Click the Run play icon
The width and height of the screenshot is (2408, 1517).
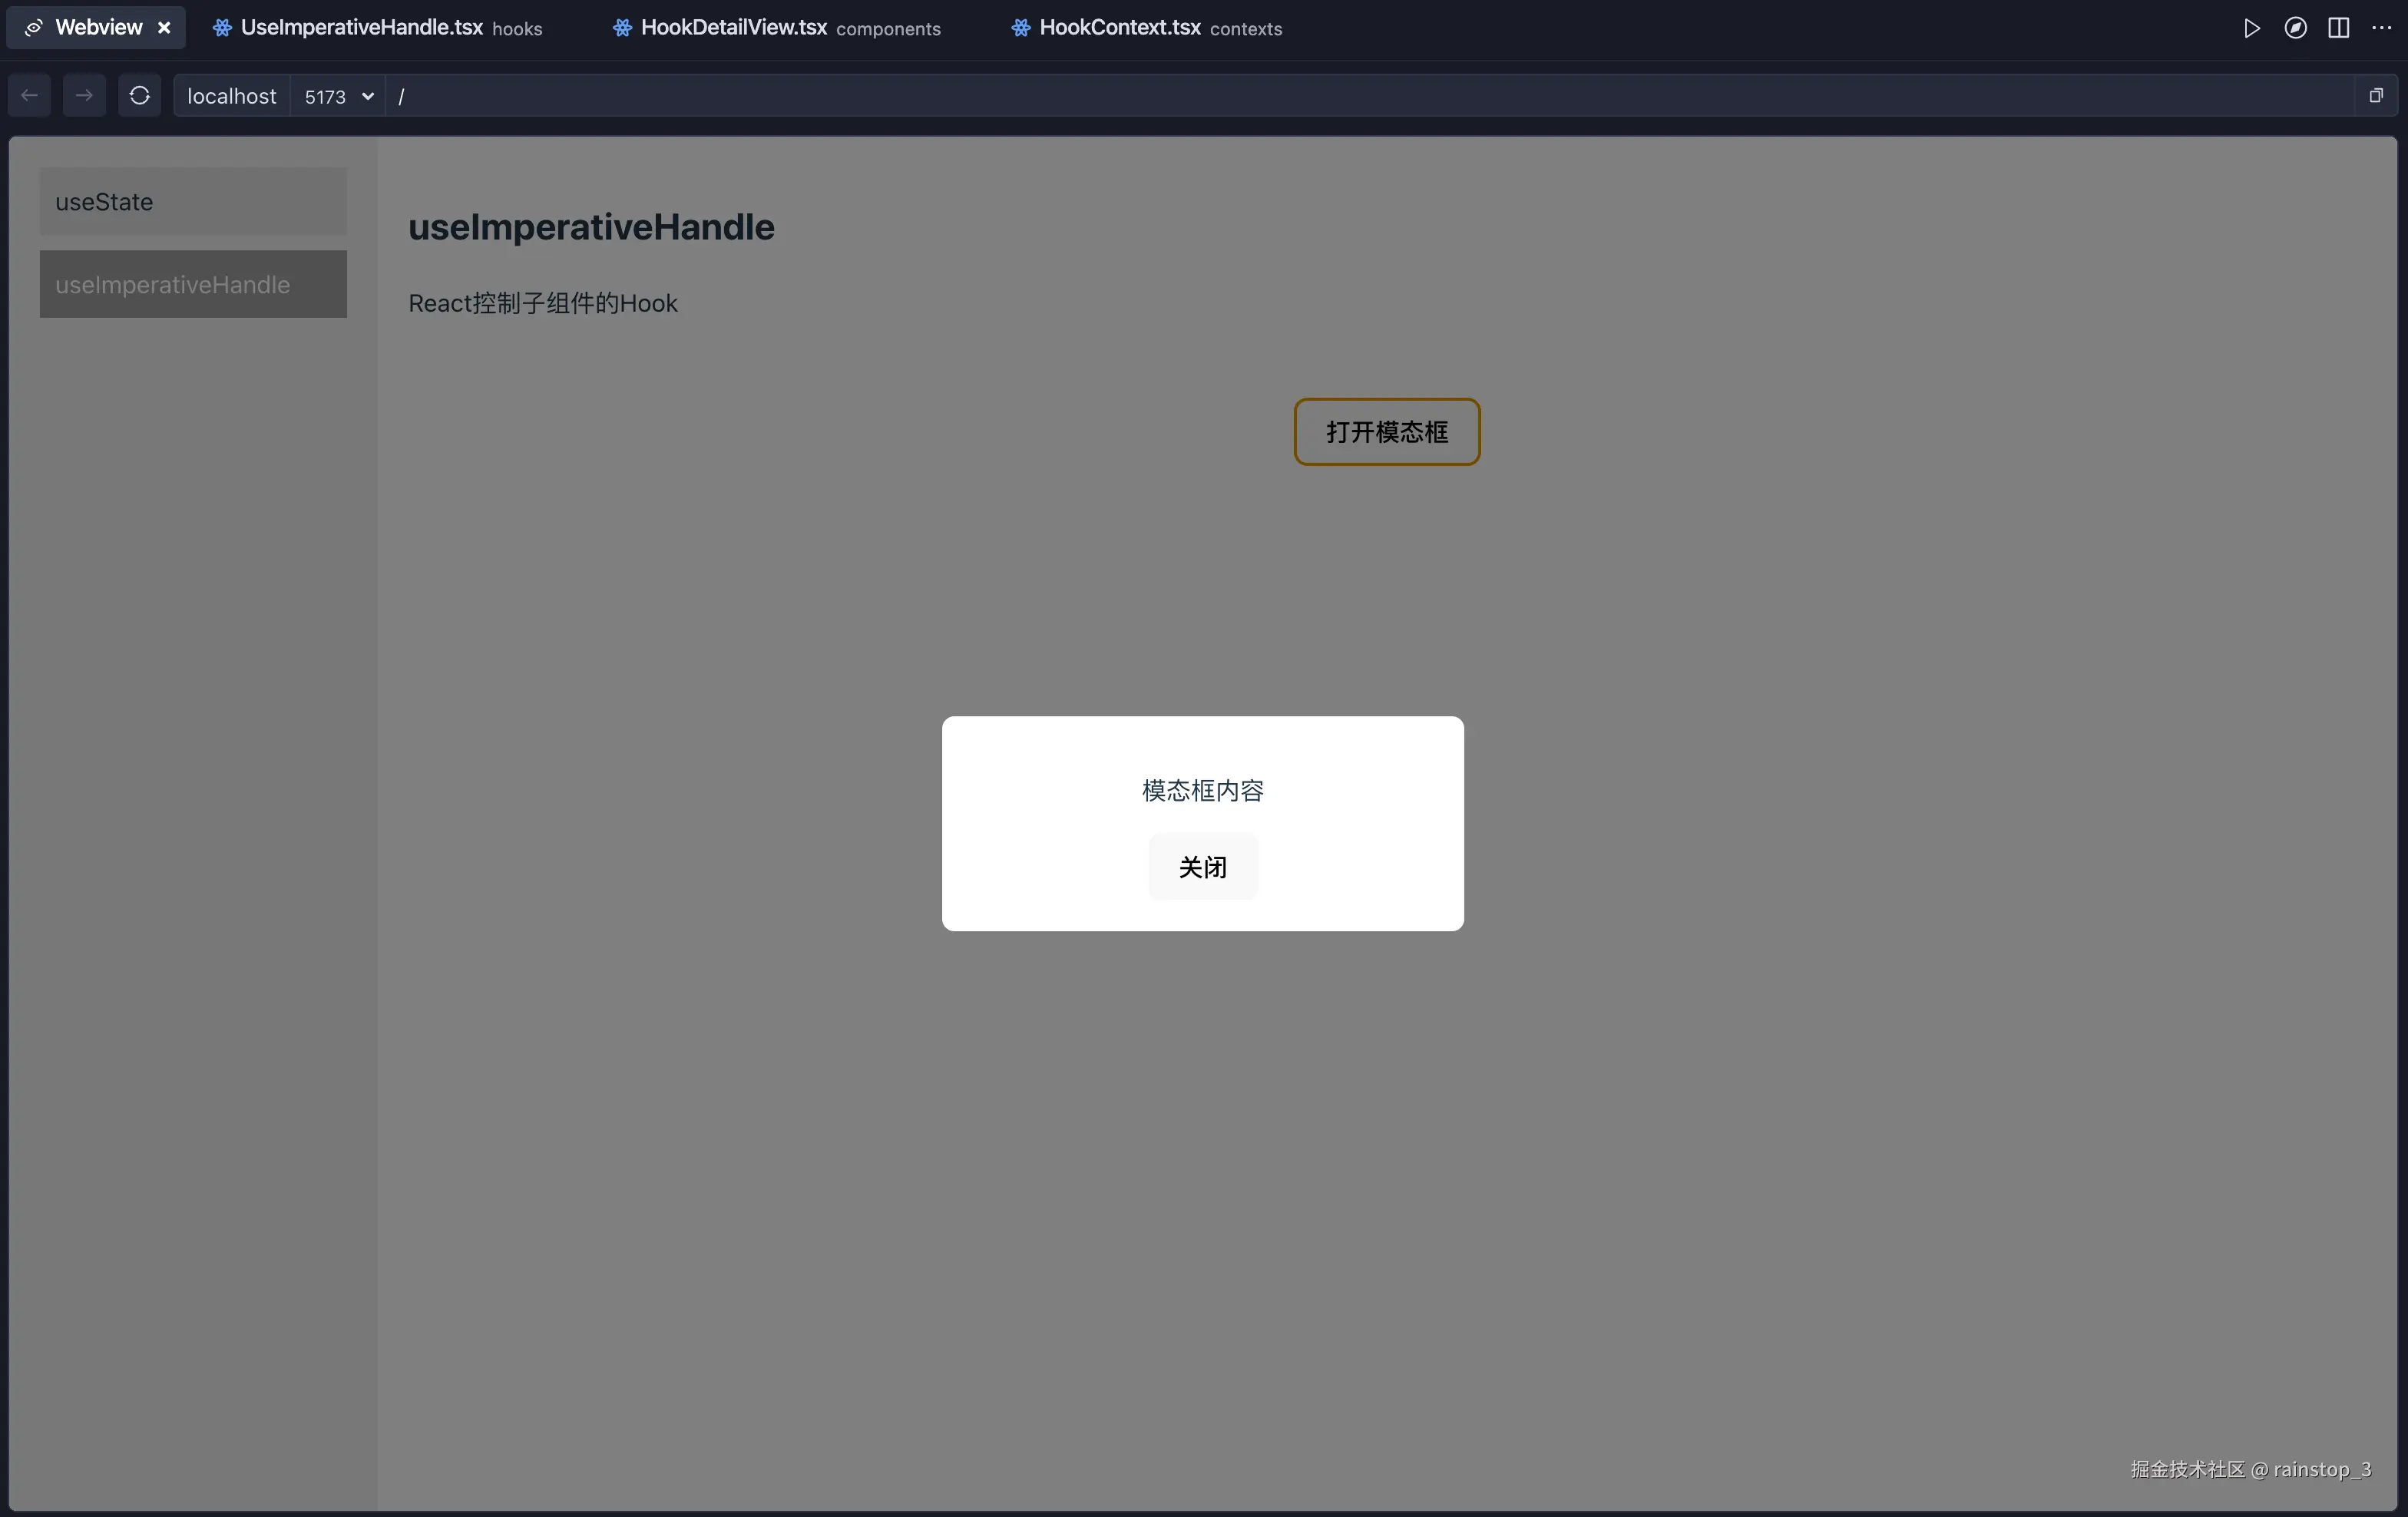2251,28
